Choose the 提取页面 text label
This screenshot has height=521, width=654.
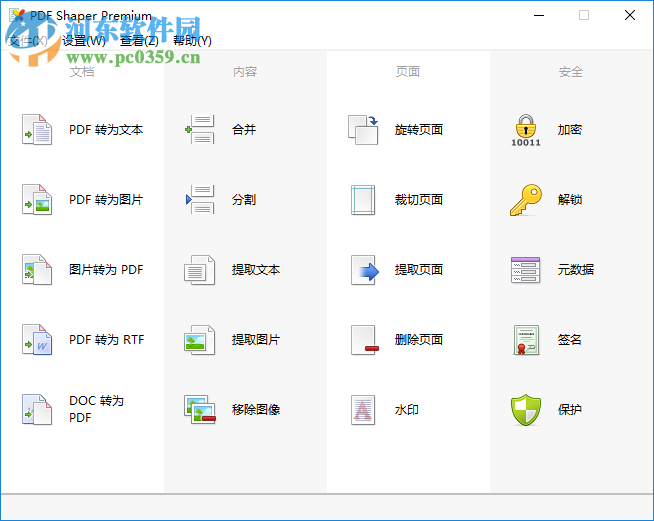419,270
